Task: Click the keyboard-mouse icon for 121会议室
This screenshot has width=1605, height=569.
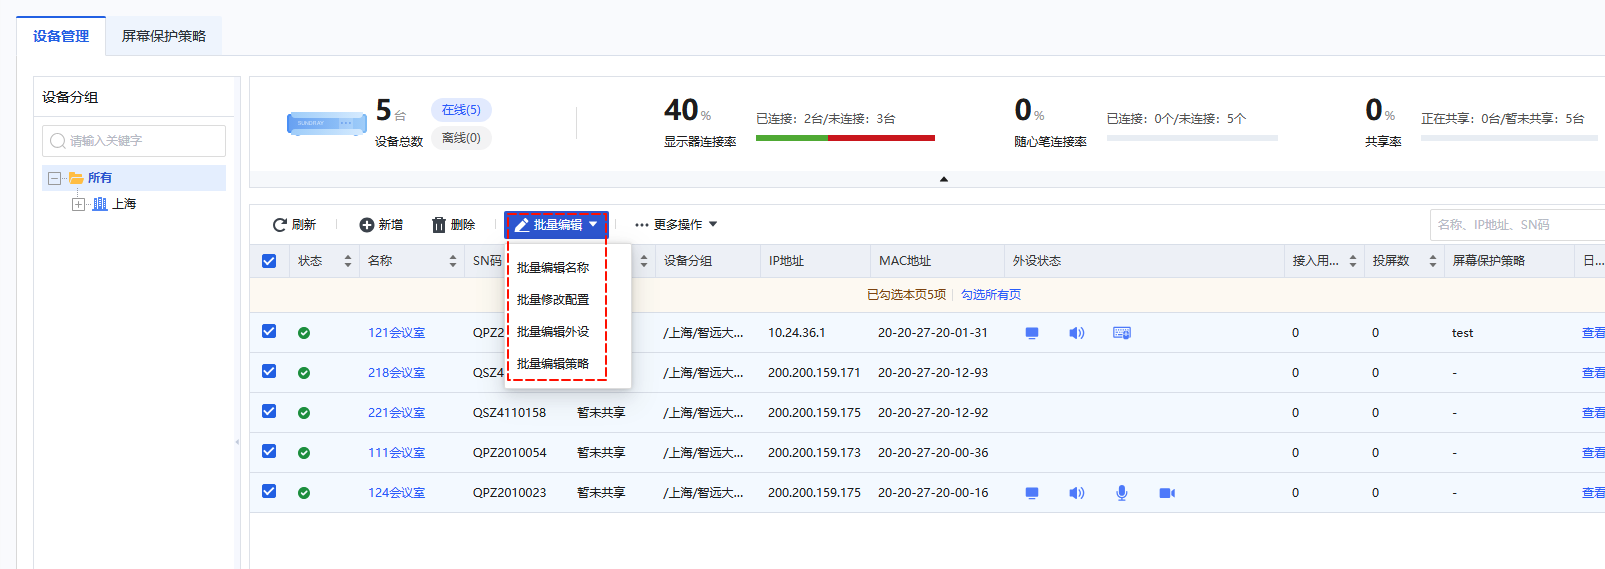Action: click(x=1122, y=333)
